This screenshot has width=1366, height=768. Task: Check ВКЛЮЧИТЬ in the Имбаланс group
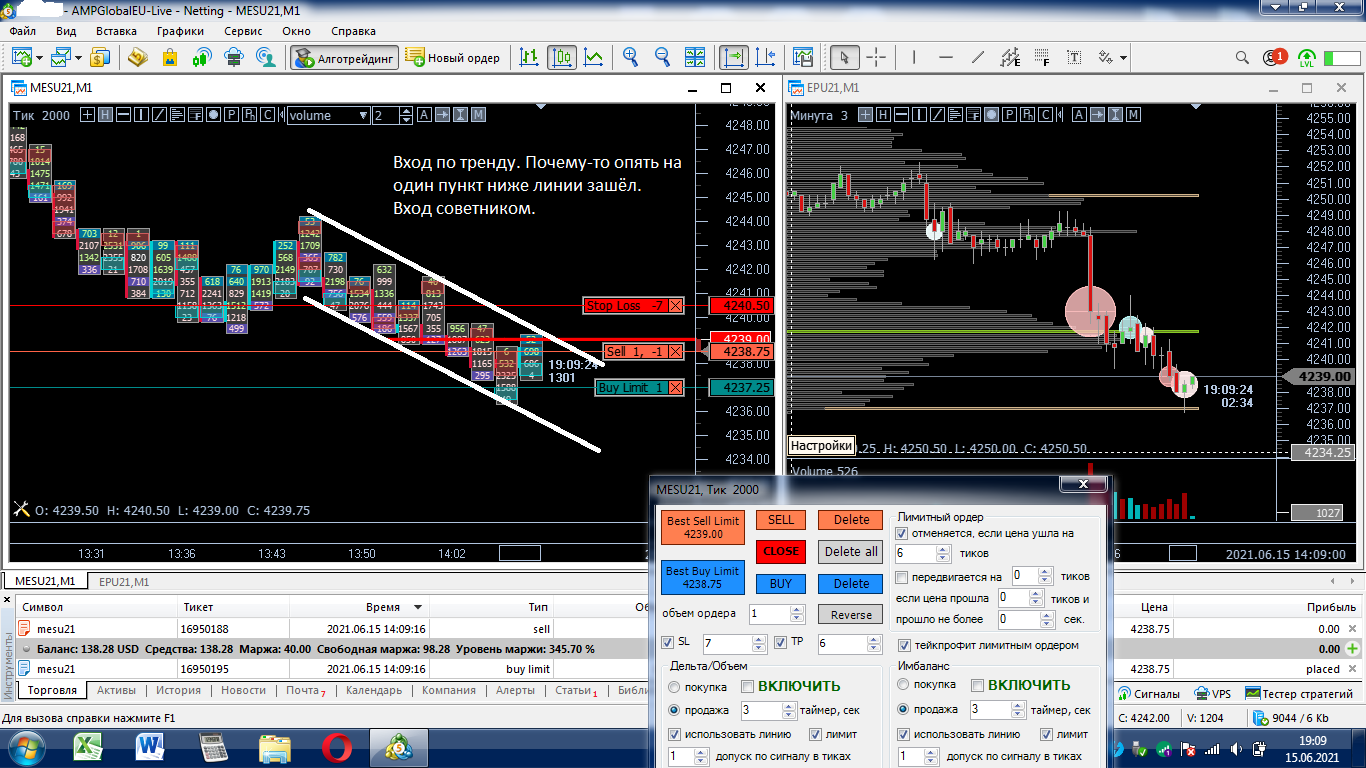click(x=978, y=685)
